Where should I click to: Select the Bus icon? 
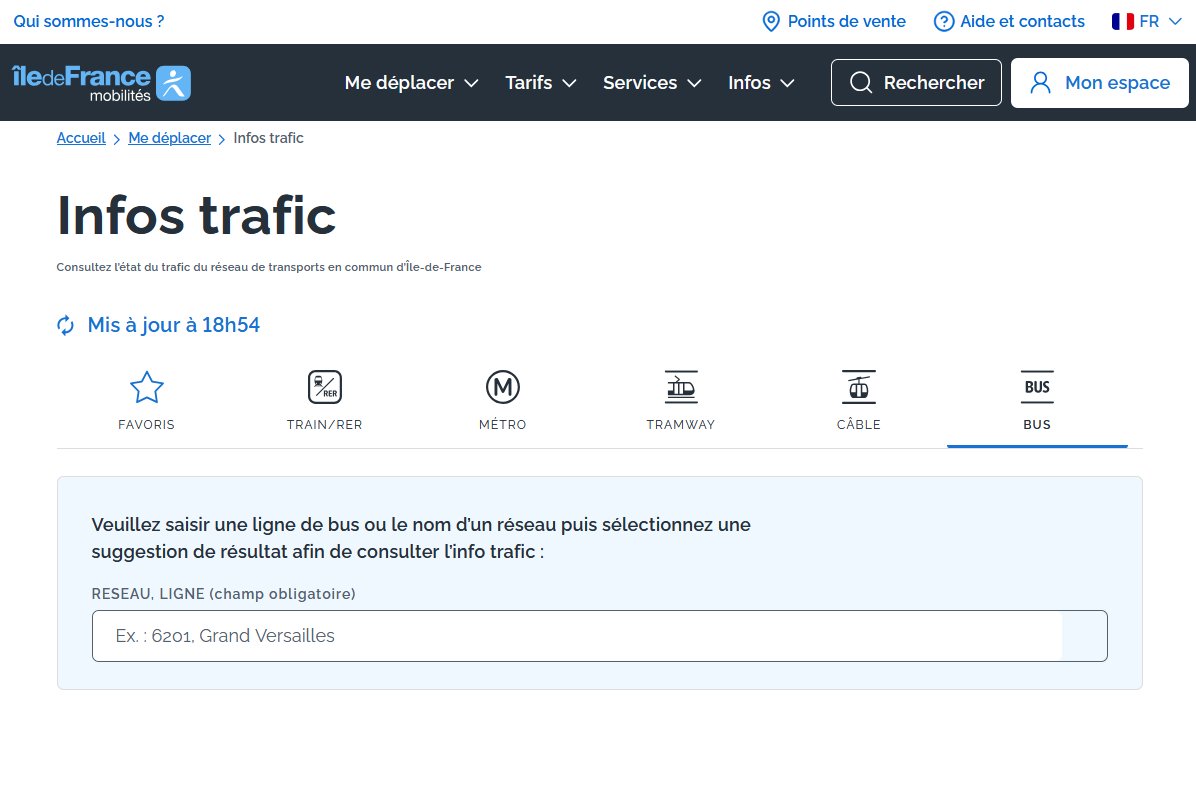point(1037,387)
